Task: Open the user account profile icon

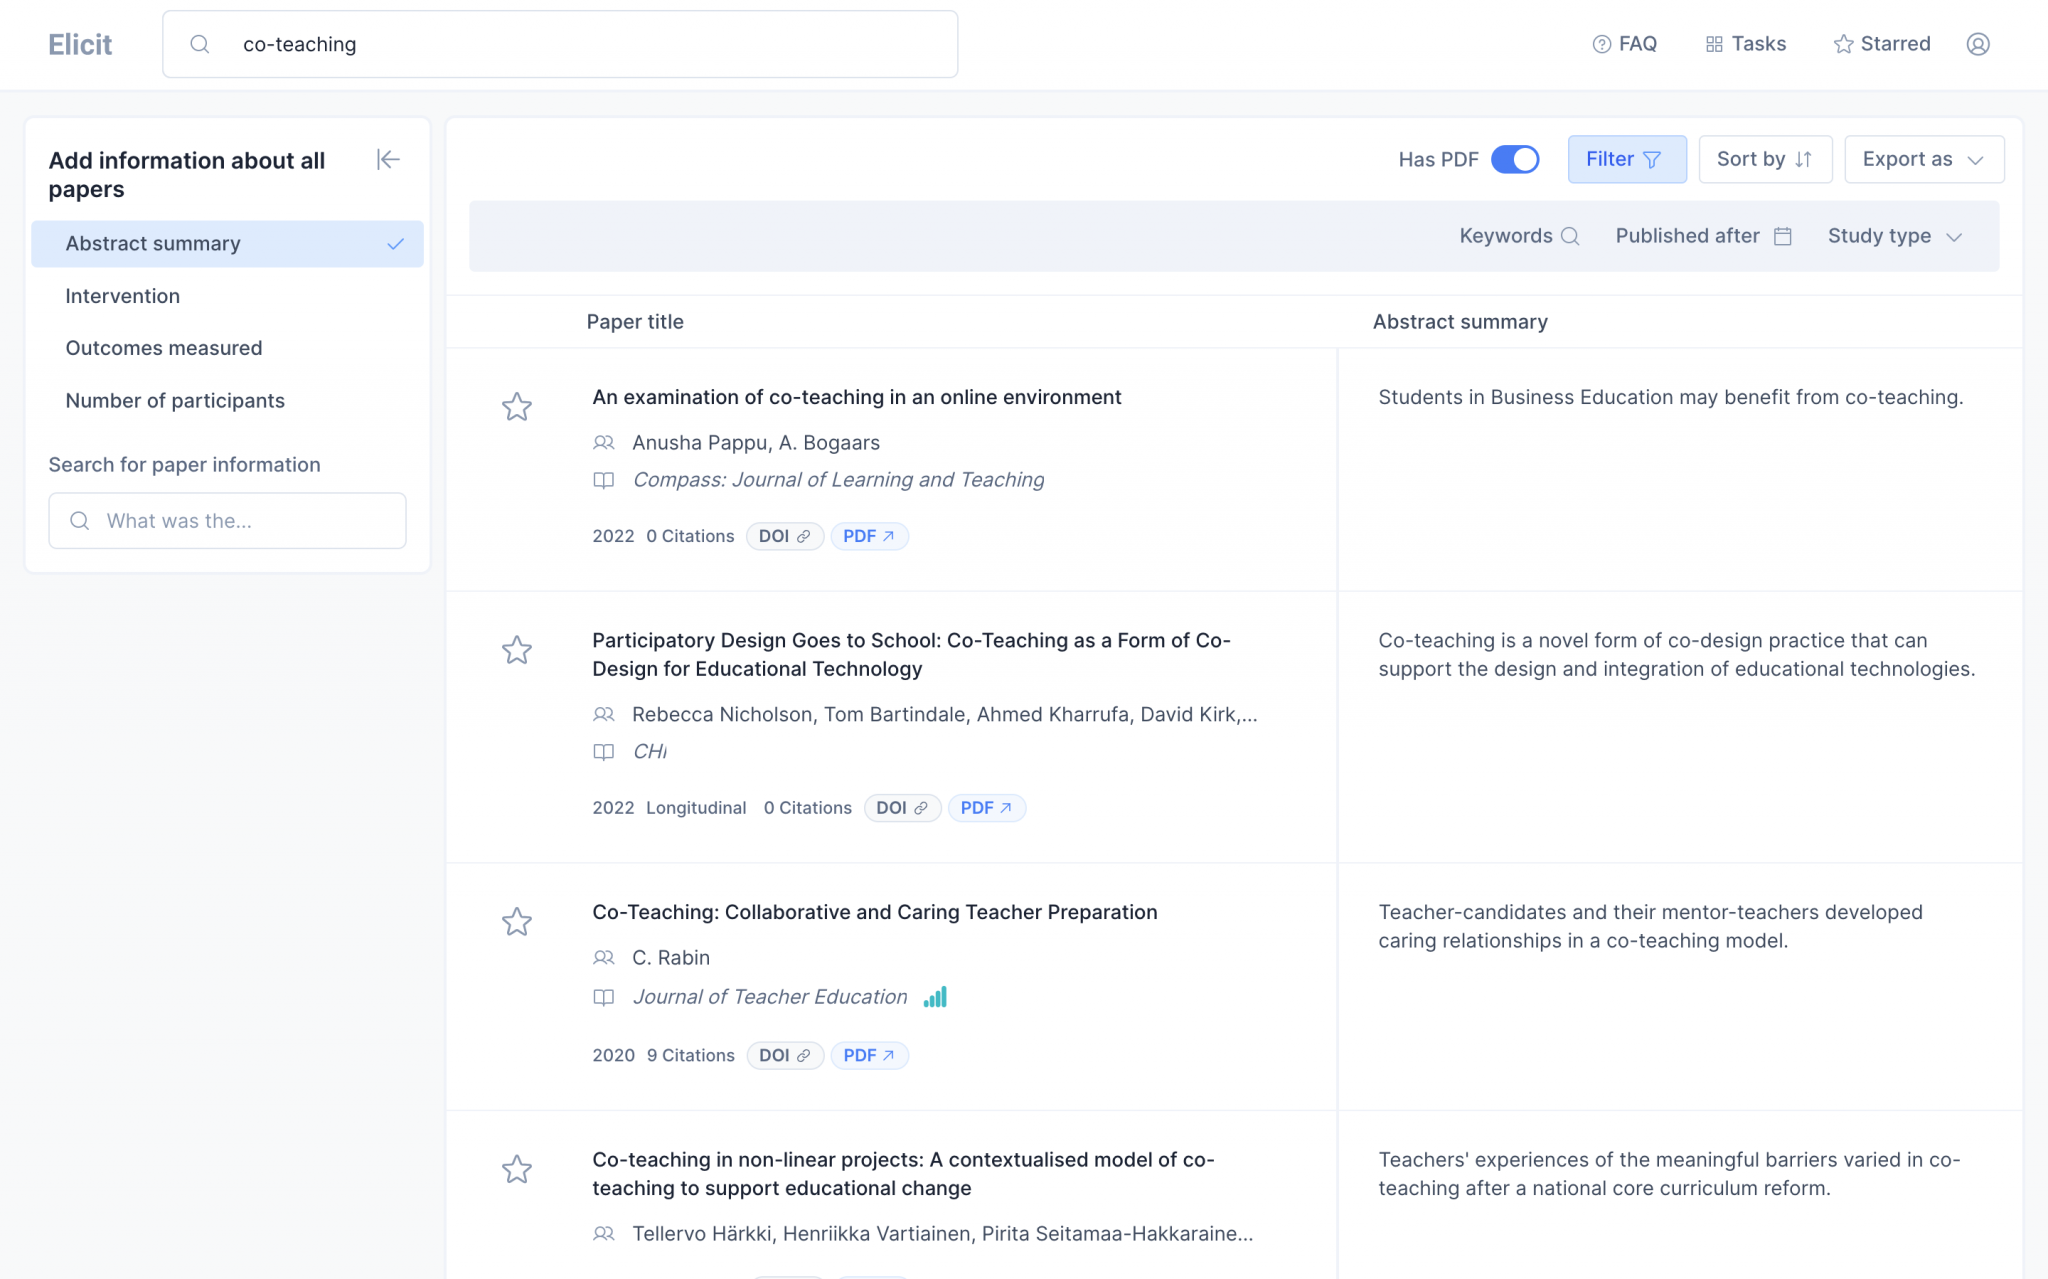Action: pos(1977,44)
